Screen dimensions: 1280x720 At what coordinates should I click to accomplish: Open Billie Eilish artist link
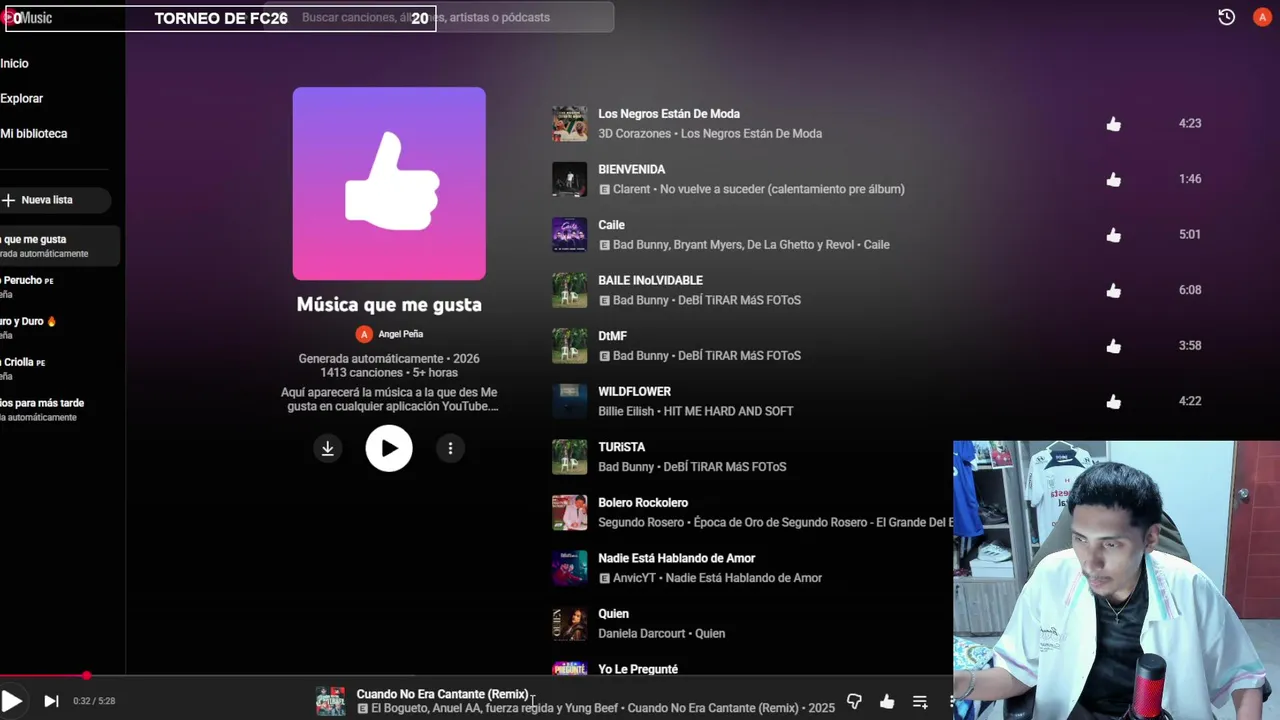pyautogui.click(x=626, y=411)
